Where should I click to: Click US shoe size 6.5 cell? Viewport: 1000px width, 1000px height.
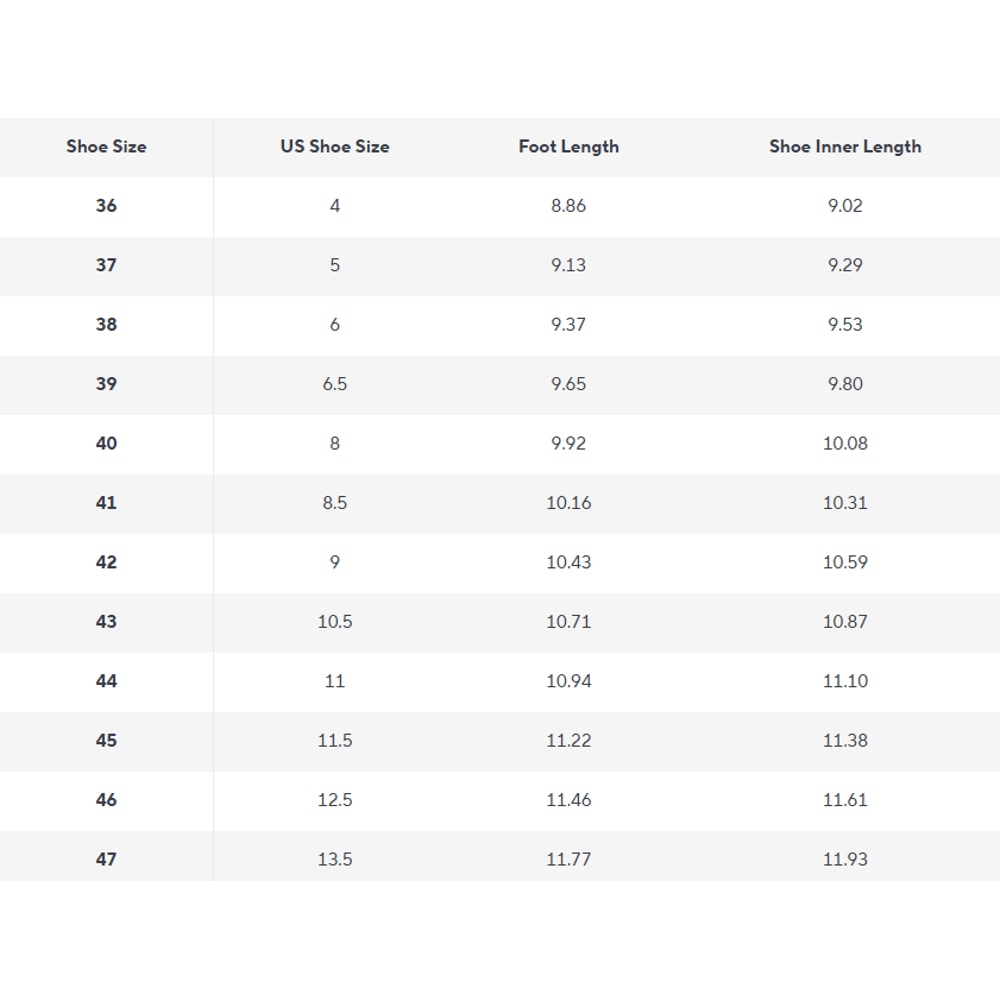(x=334, y=384)
